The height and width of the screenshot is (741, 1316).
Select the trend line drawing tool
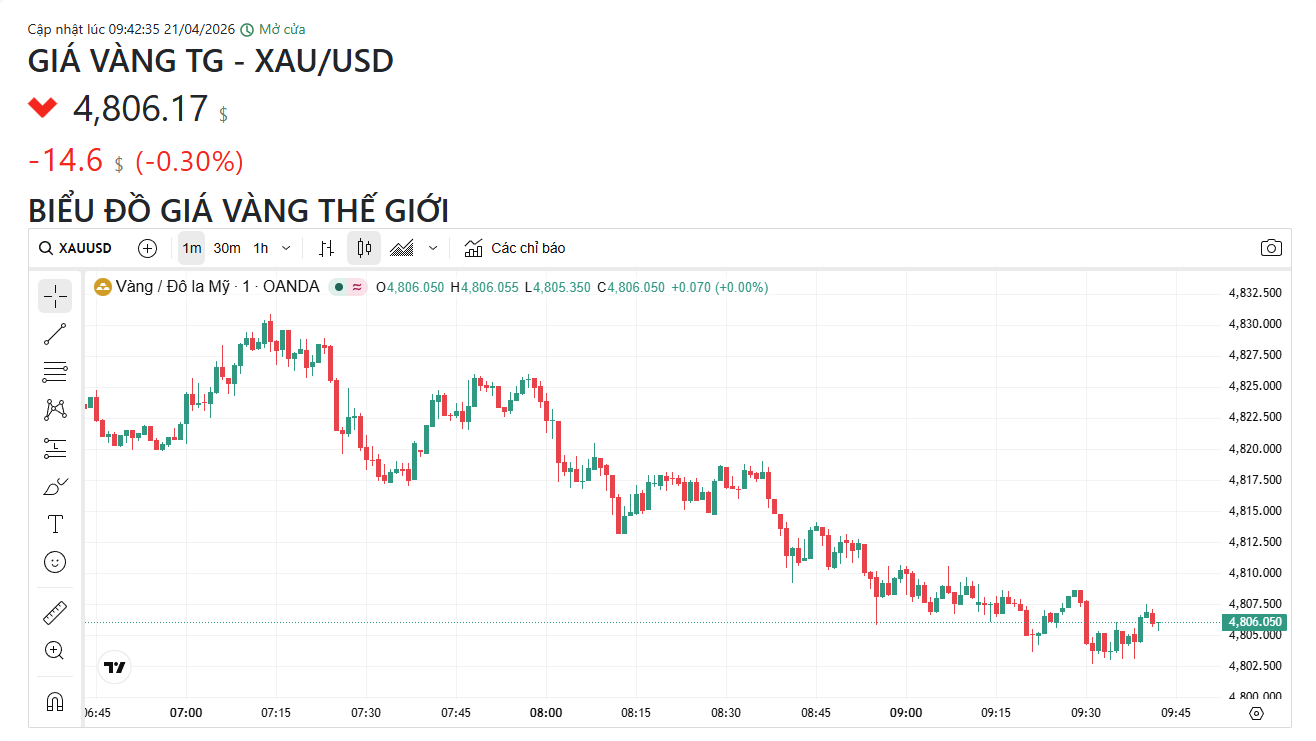(55, 334)
